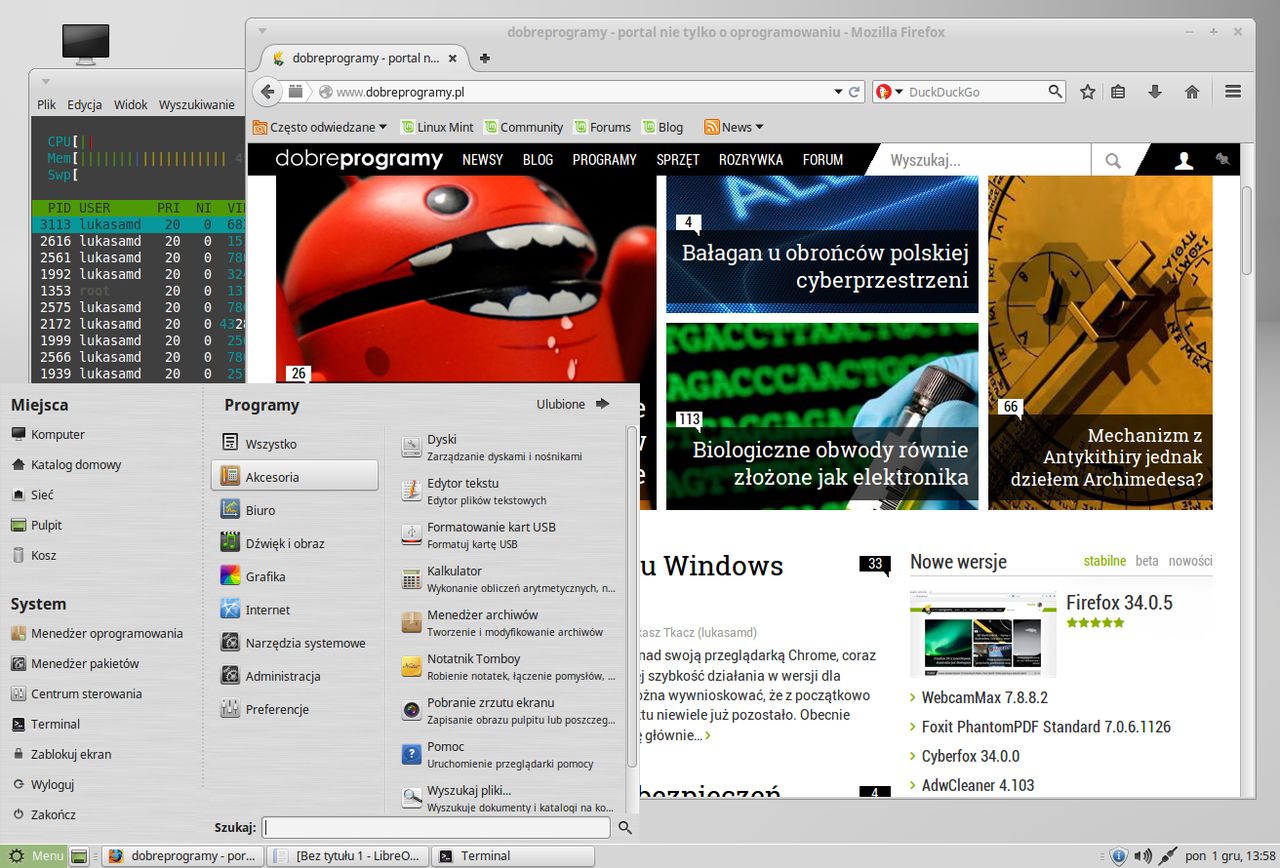1280x868 pixels.
Task: Select the Internet category
Action: click(x=295, y=610)
